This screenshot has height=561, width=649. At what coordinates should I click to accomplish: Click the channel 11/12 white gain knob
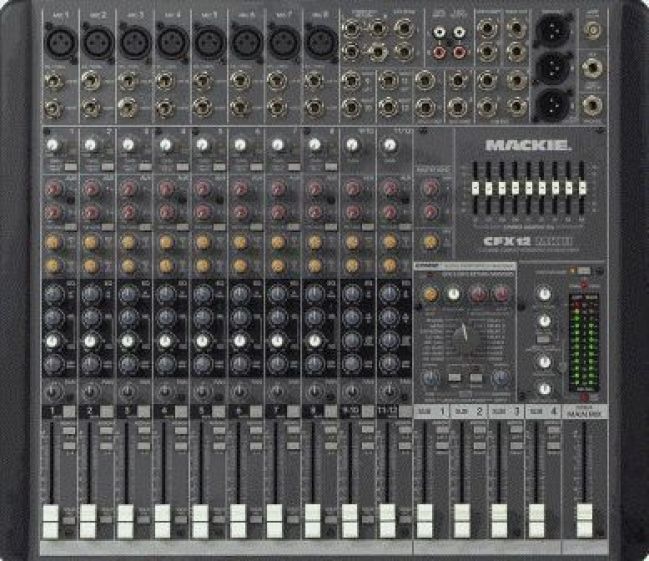pos(389,146)
